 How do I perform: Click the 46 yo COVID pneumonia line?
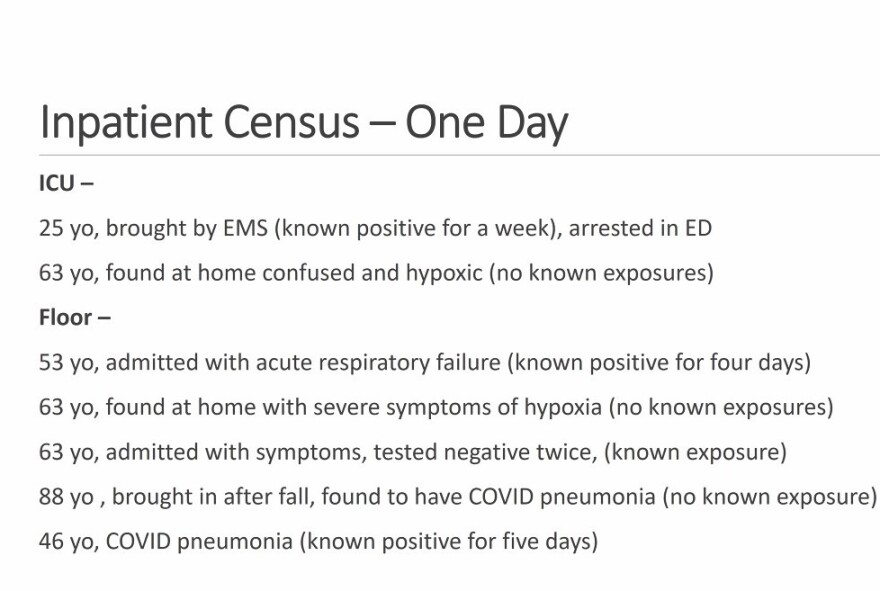point(319,542)
